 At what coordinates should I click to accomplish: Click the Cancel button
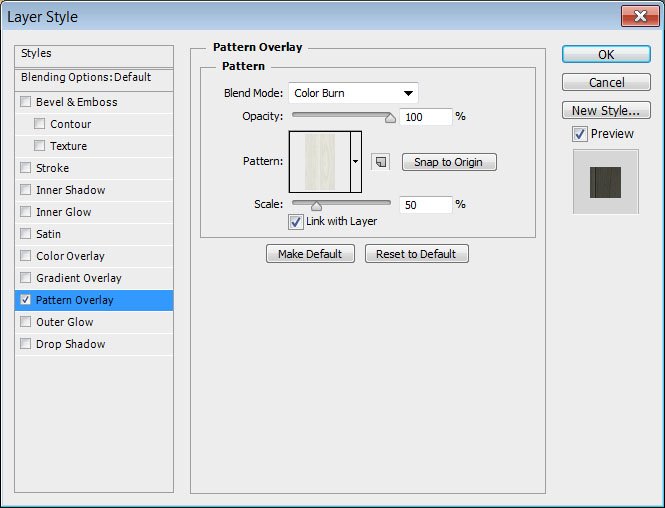tap(606, 82)
